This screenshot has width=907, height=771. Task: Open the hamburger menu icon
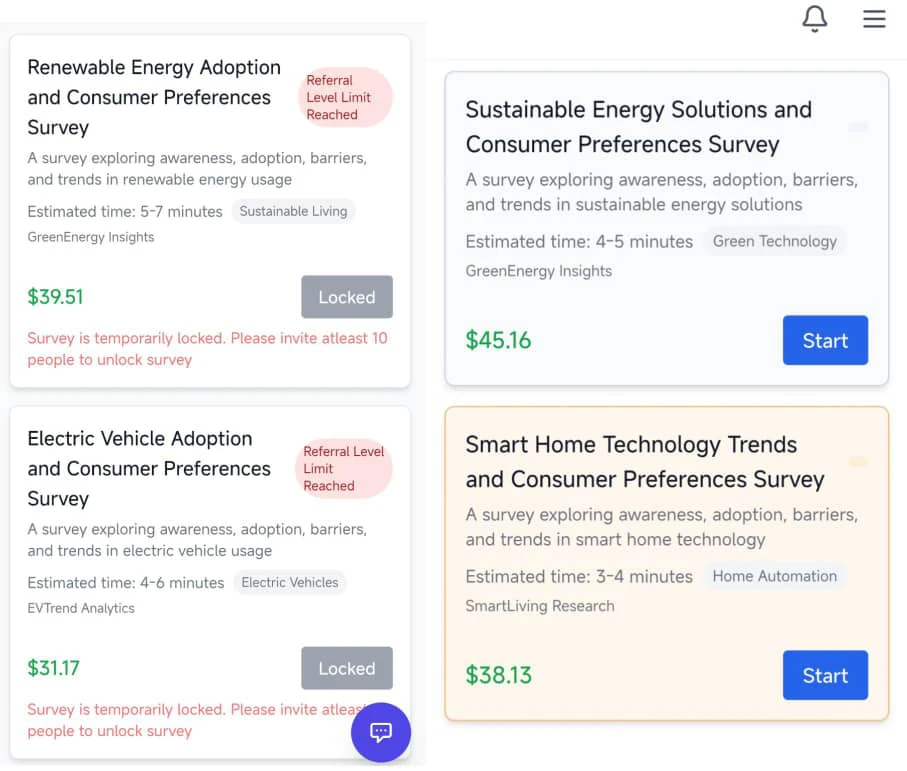point(874,19)
